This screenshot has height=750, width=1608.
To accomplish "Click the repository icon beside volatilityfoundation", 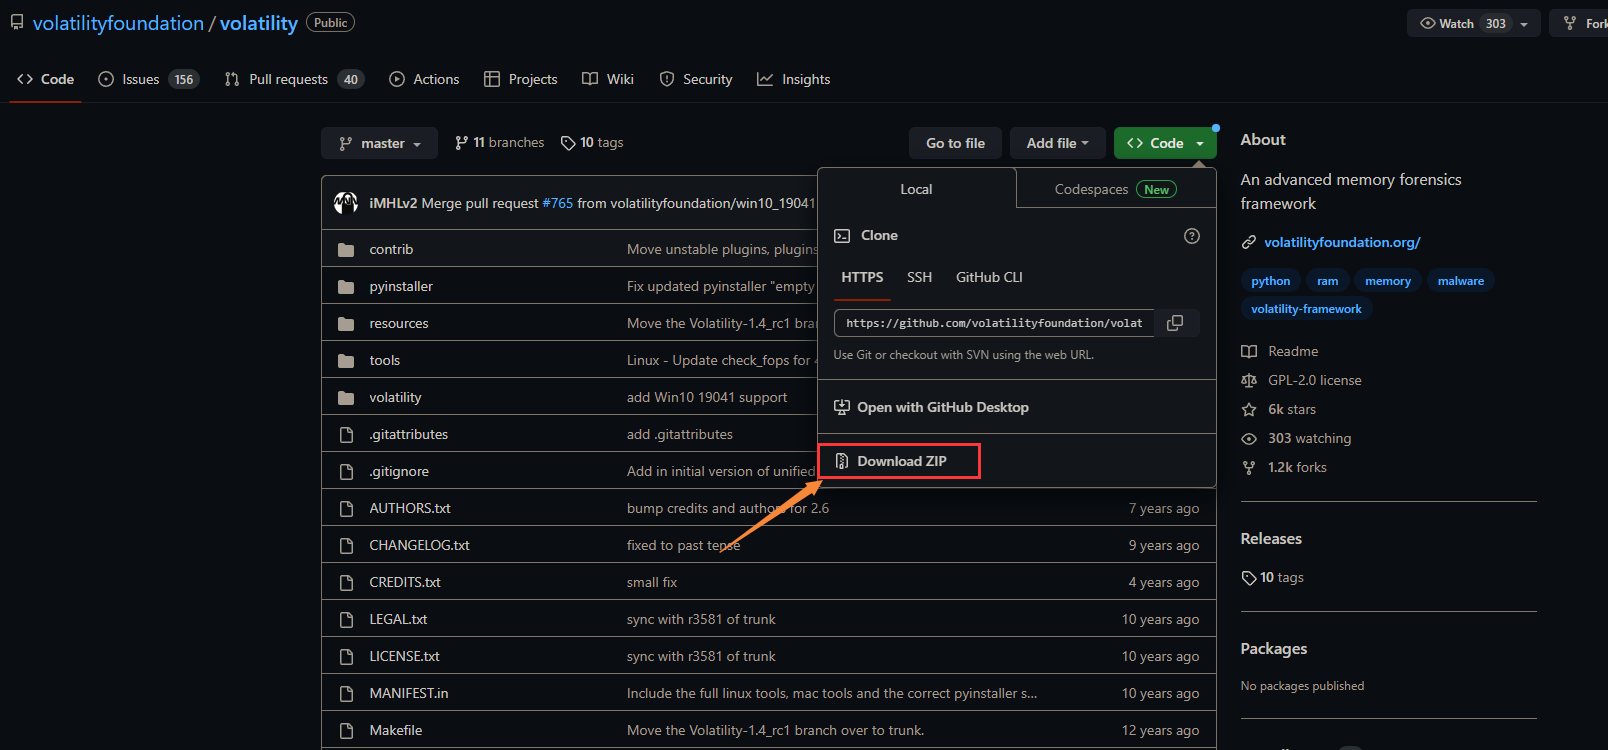I will pyautogui.click(x=17, y=22).
